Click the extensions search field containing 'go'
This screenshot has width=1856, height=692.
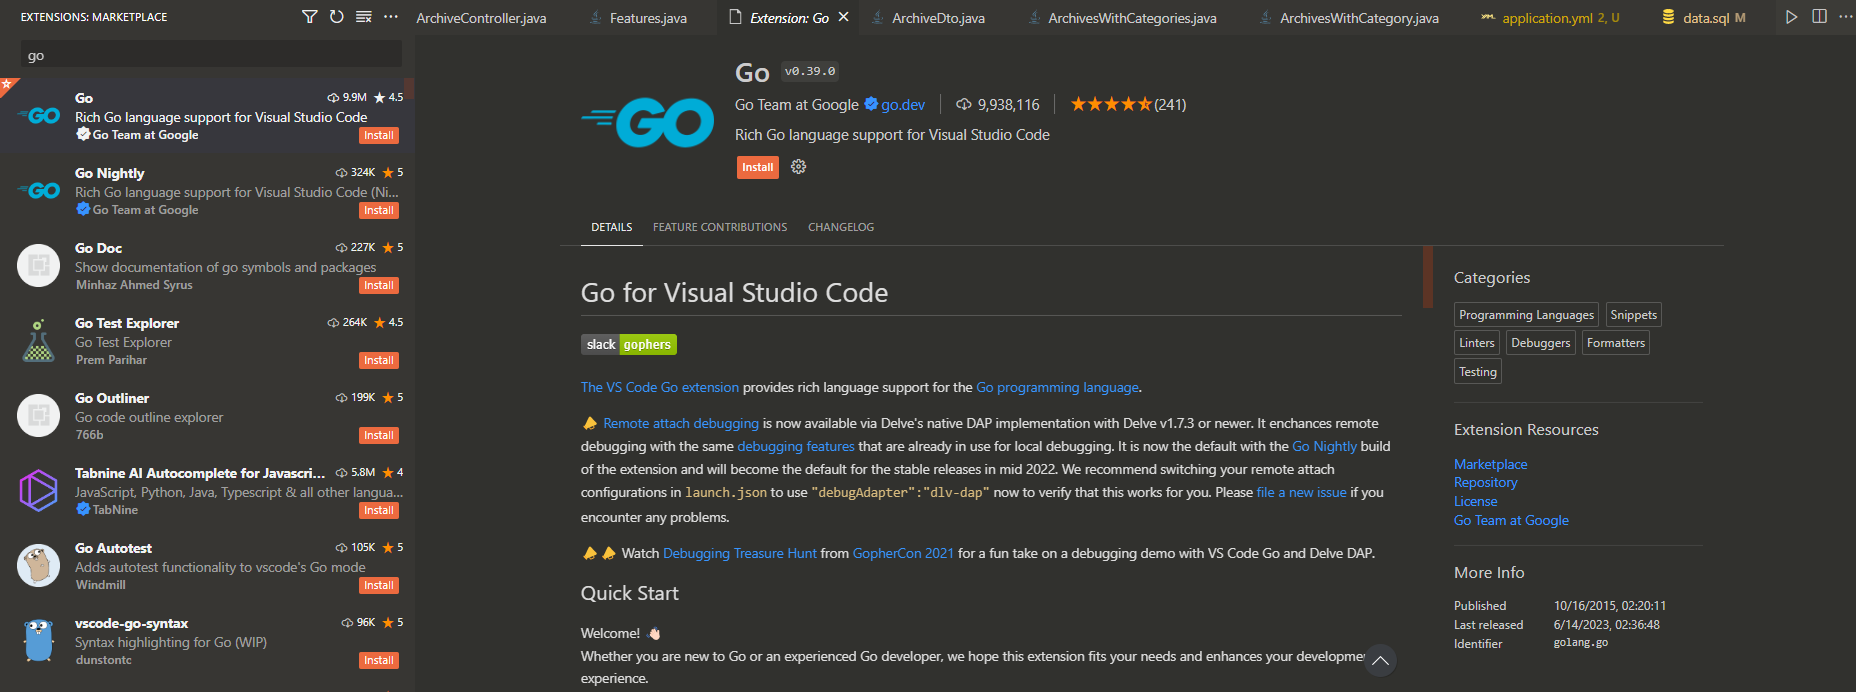click(x=211, y=55)
